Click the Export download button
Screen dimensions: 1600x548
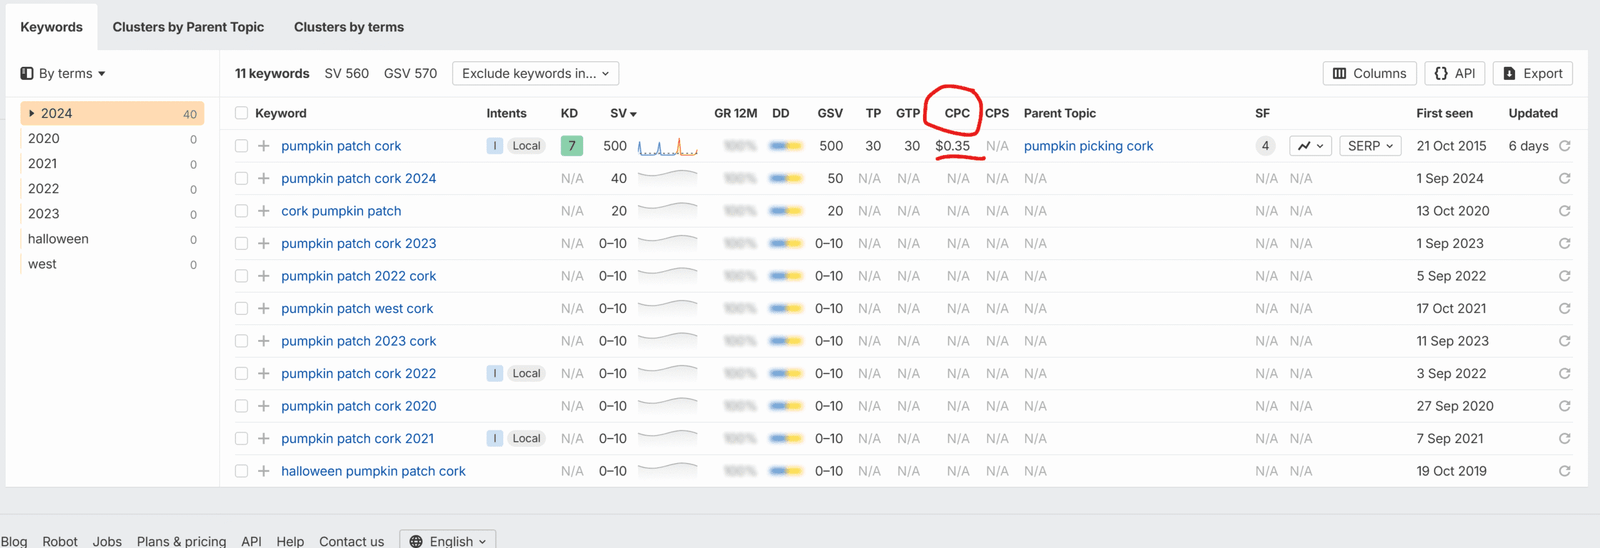pyautogui.click(x=1532, y=74)
